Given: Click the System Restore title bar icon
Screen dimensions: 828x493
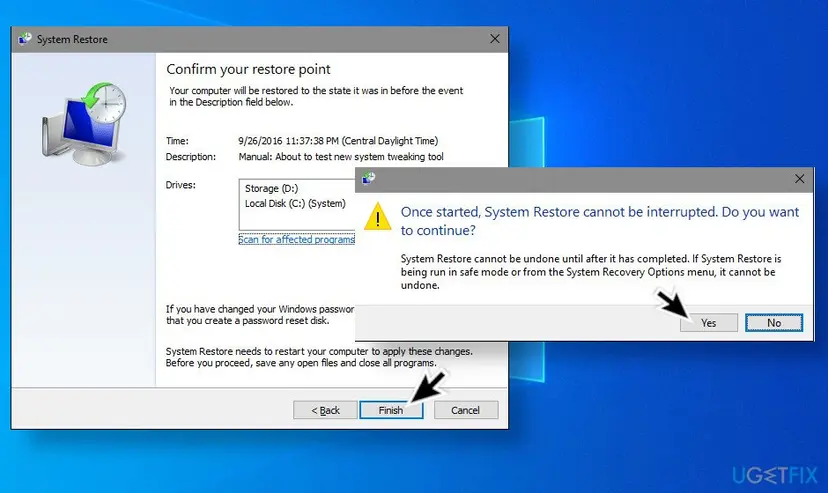Looking at the screenshot, I should coord(24,39).
